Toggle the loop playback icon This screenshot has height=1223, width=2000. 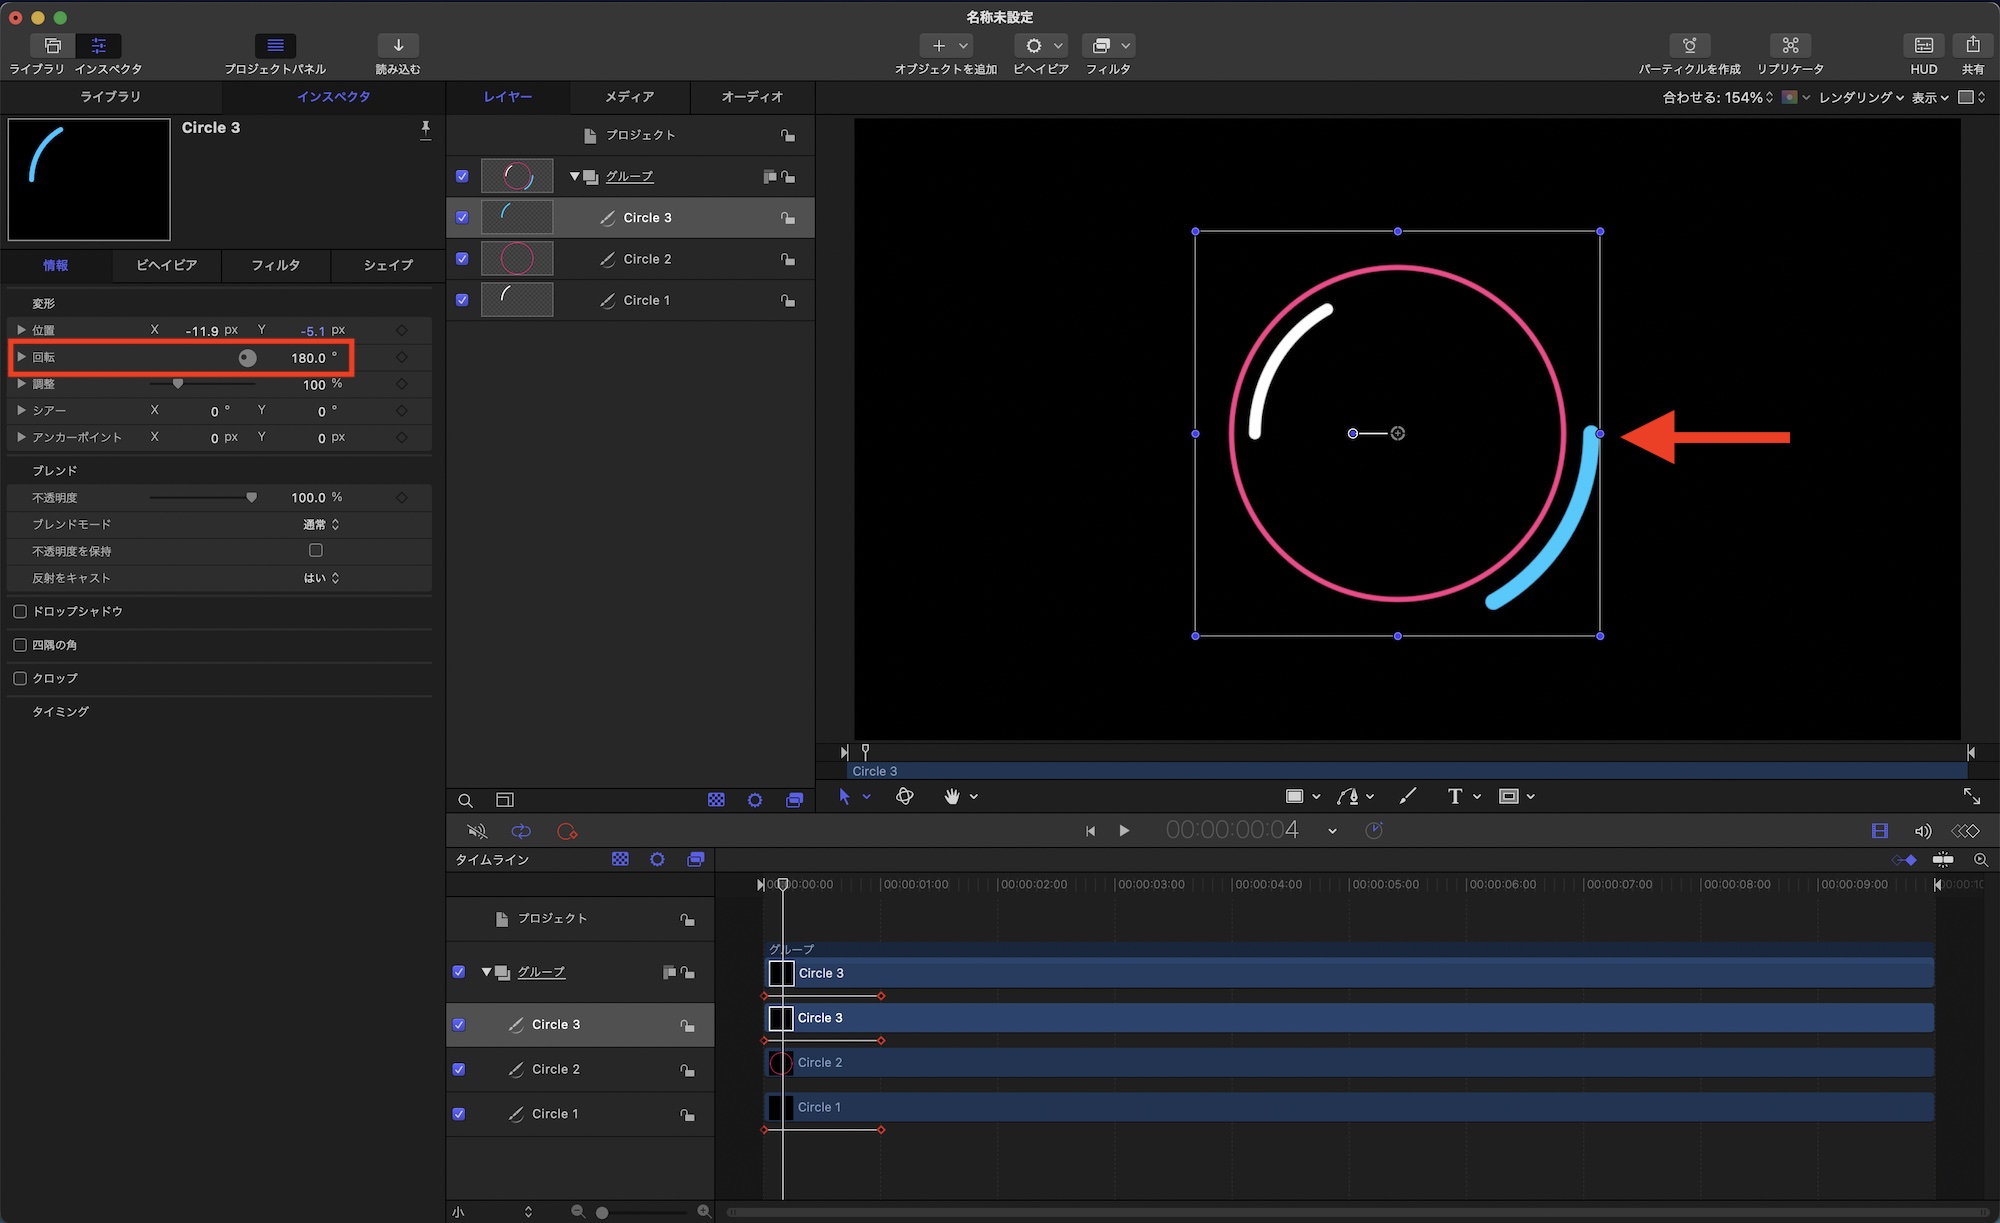pyautogui.click(x=521, y=831)
